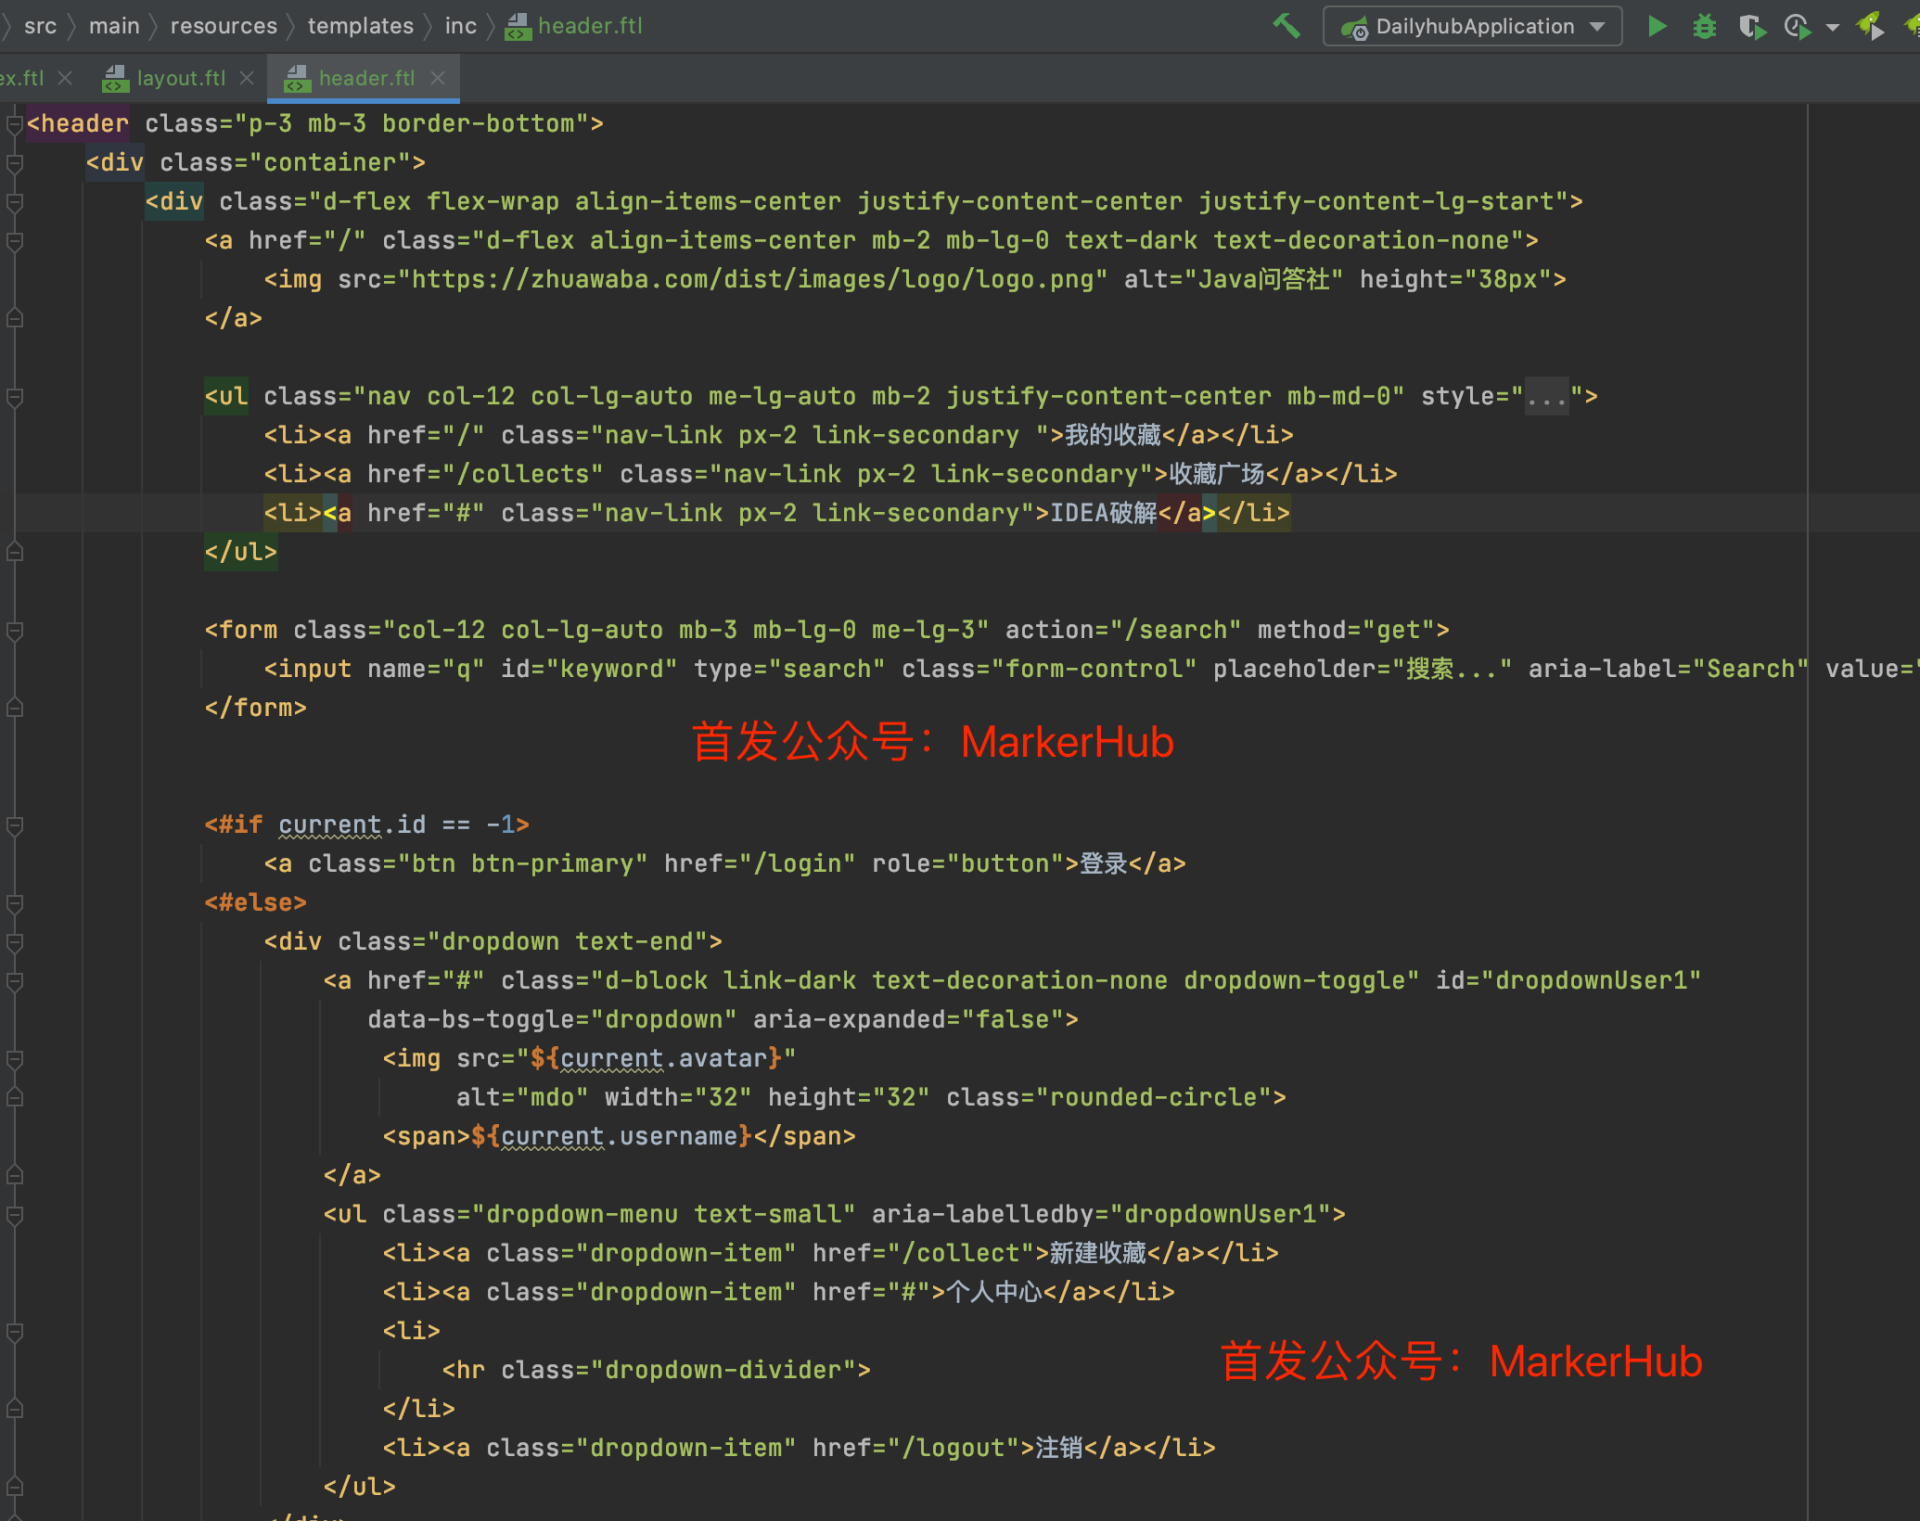Click the JRebel rocket run icon
This screenshot has height=1521, width=1920.
pyautogui.click(x=1870, y=26)
